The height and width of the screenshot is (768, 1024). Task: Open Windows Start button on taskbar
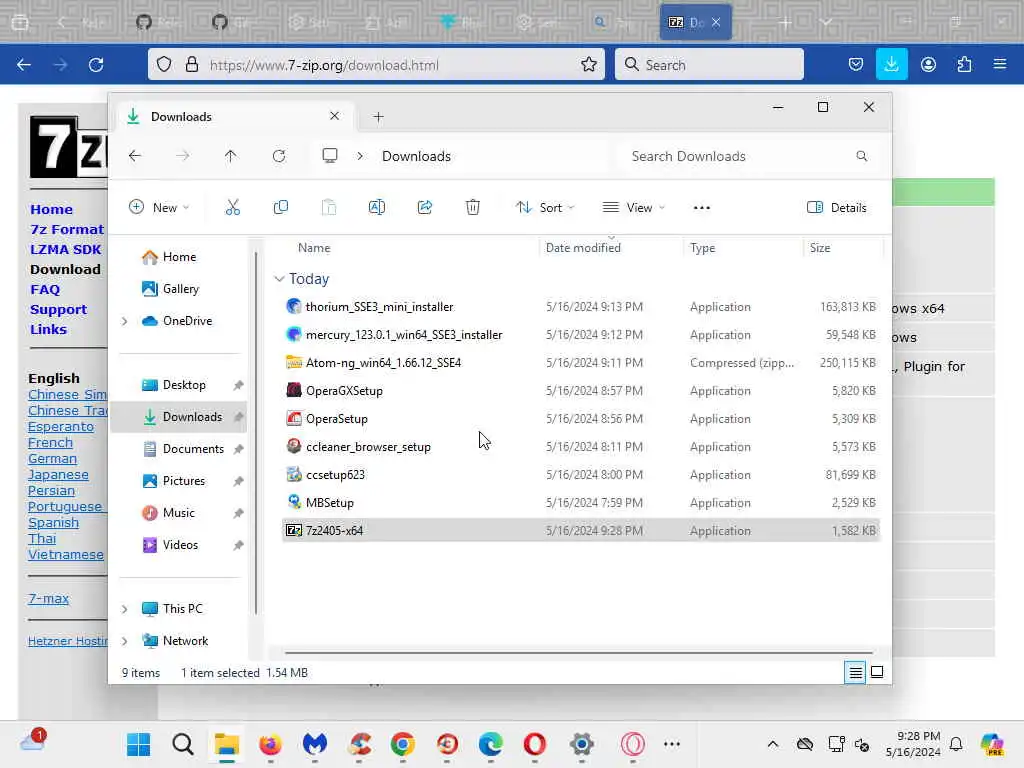pyautogui.click(x=138, y=744)
